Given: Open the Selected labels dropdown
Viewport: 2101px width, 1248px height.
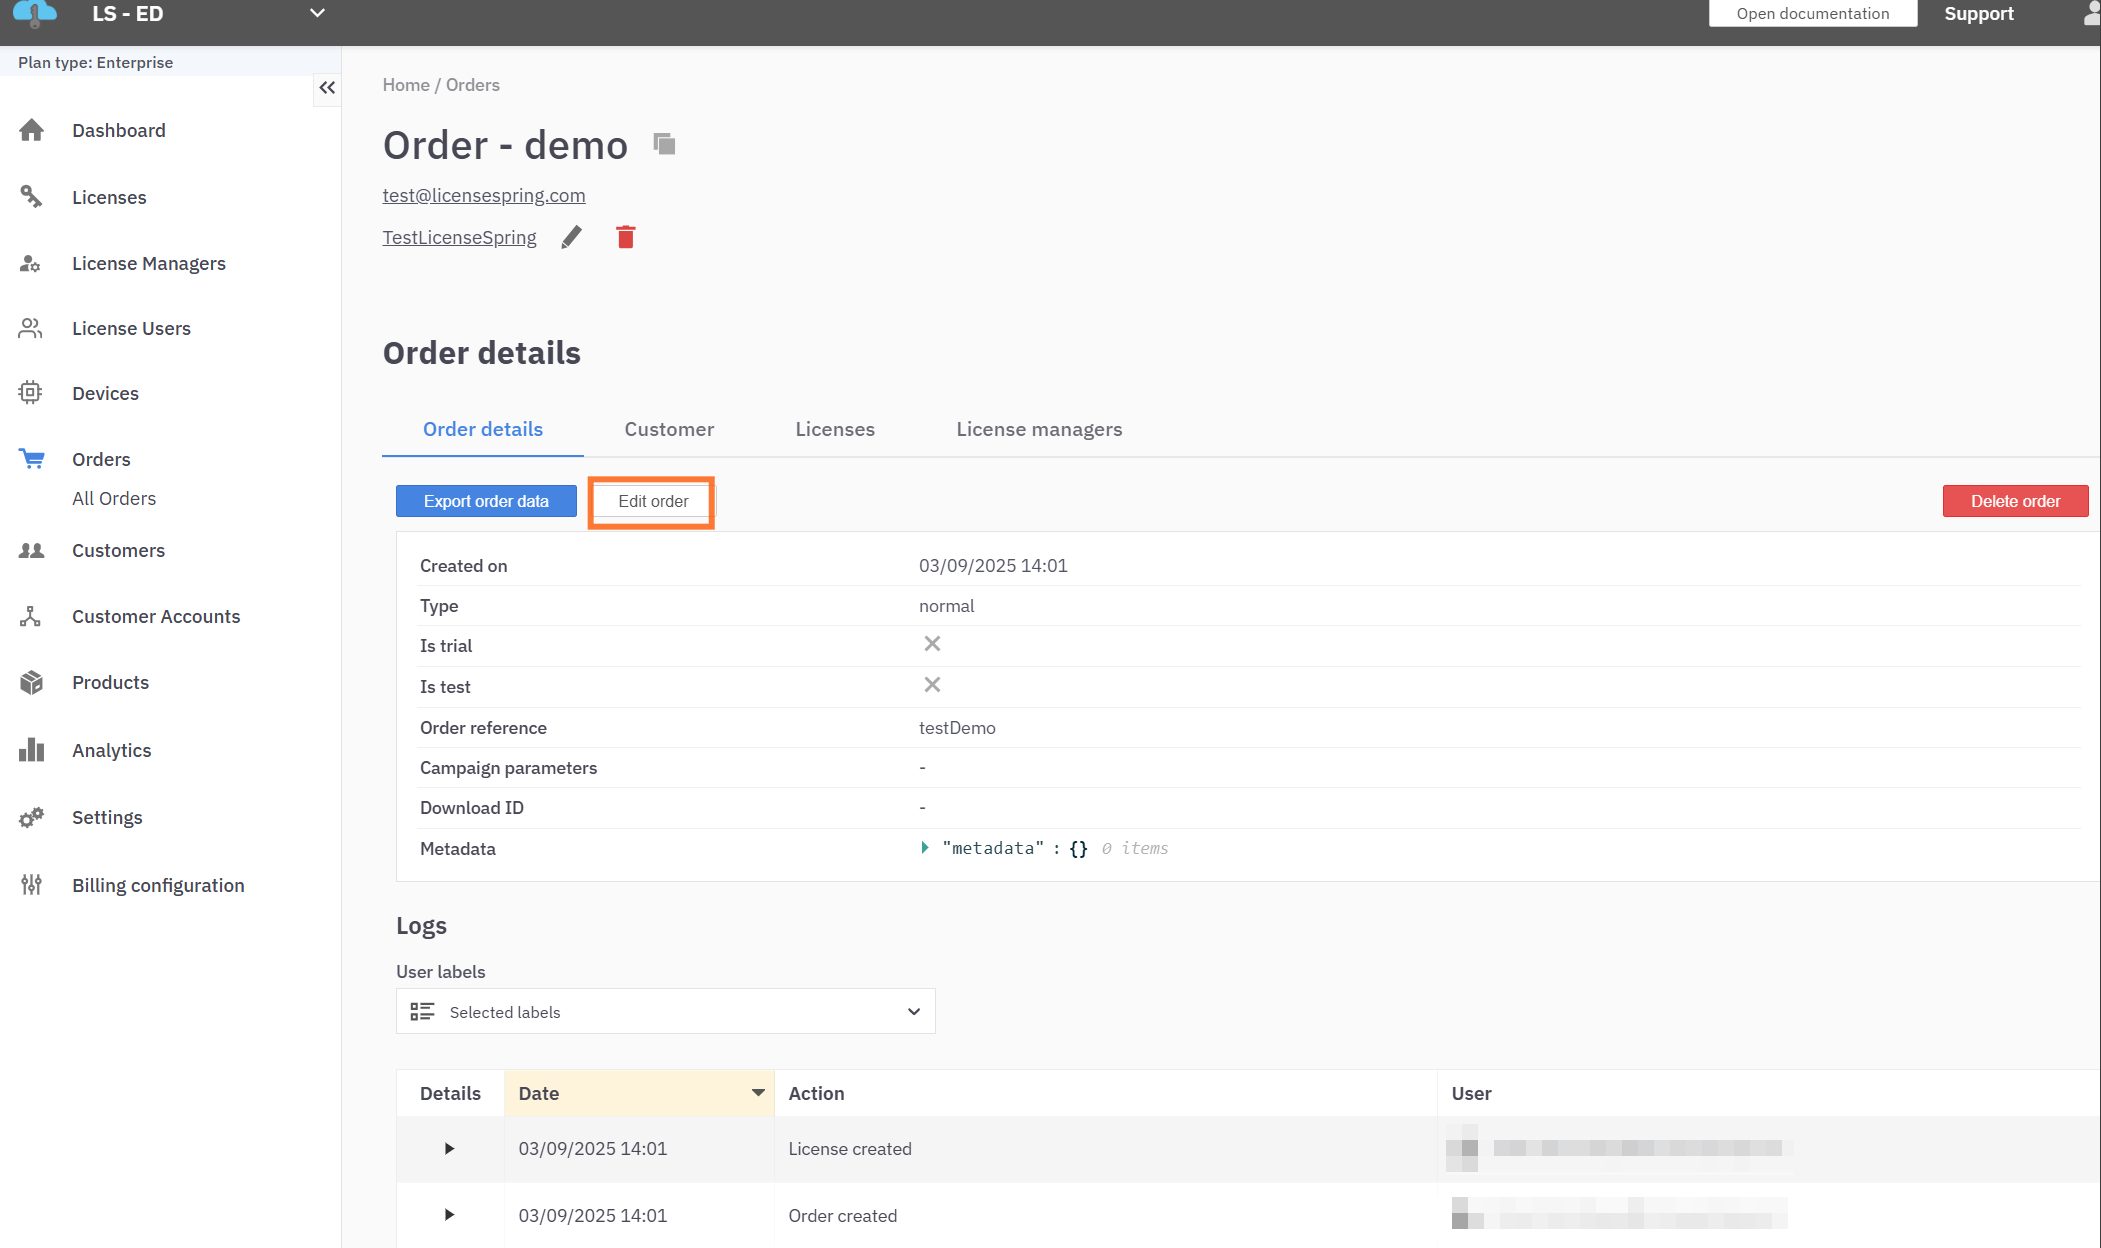Looking at the screenshot, I should (665, 1012).
